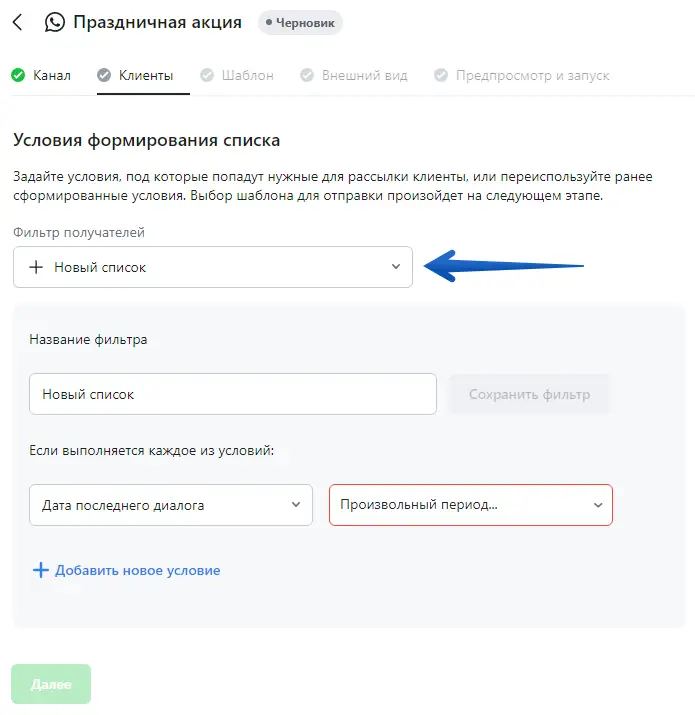Screen dimensions: 695x715
Task: Open the Внешний вид step tab
Action: [364, 75]
